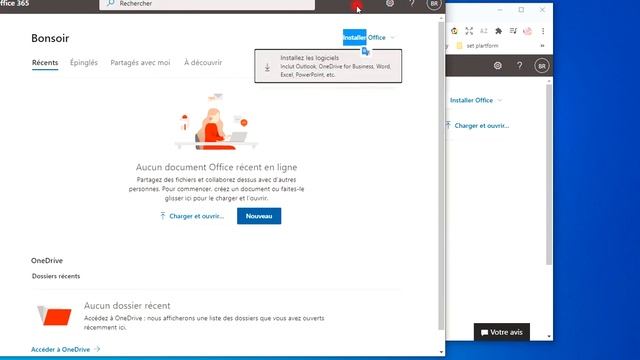Follow the Accéder à OneDrive link
The height and width of the screenshot is (360, 640).
(65, 349)
